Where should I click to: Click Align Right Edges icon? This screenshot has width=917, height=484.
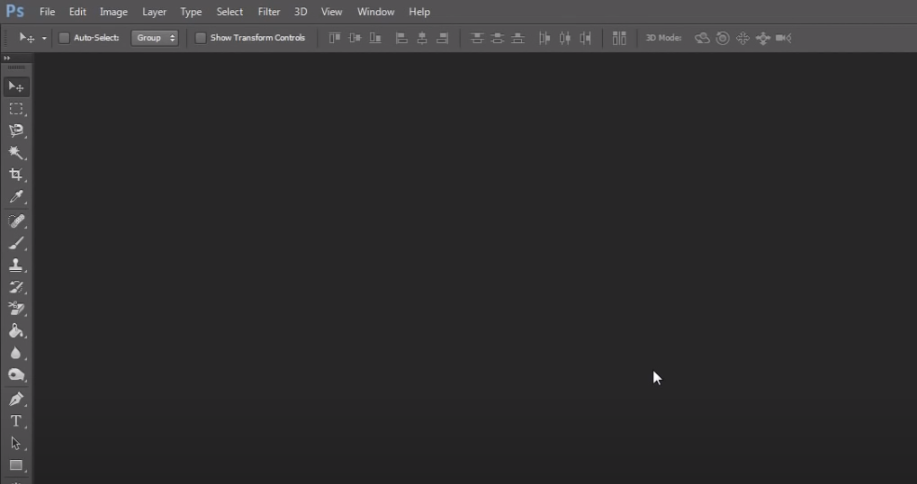[x=443, y=38]
